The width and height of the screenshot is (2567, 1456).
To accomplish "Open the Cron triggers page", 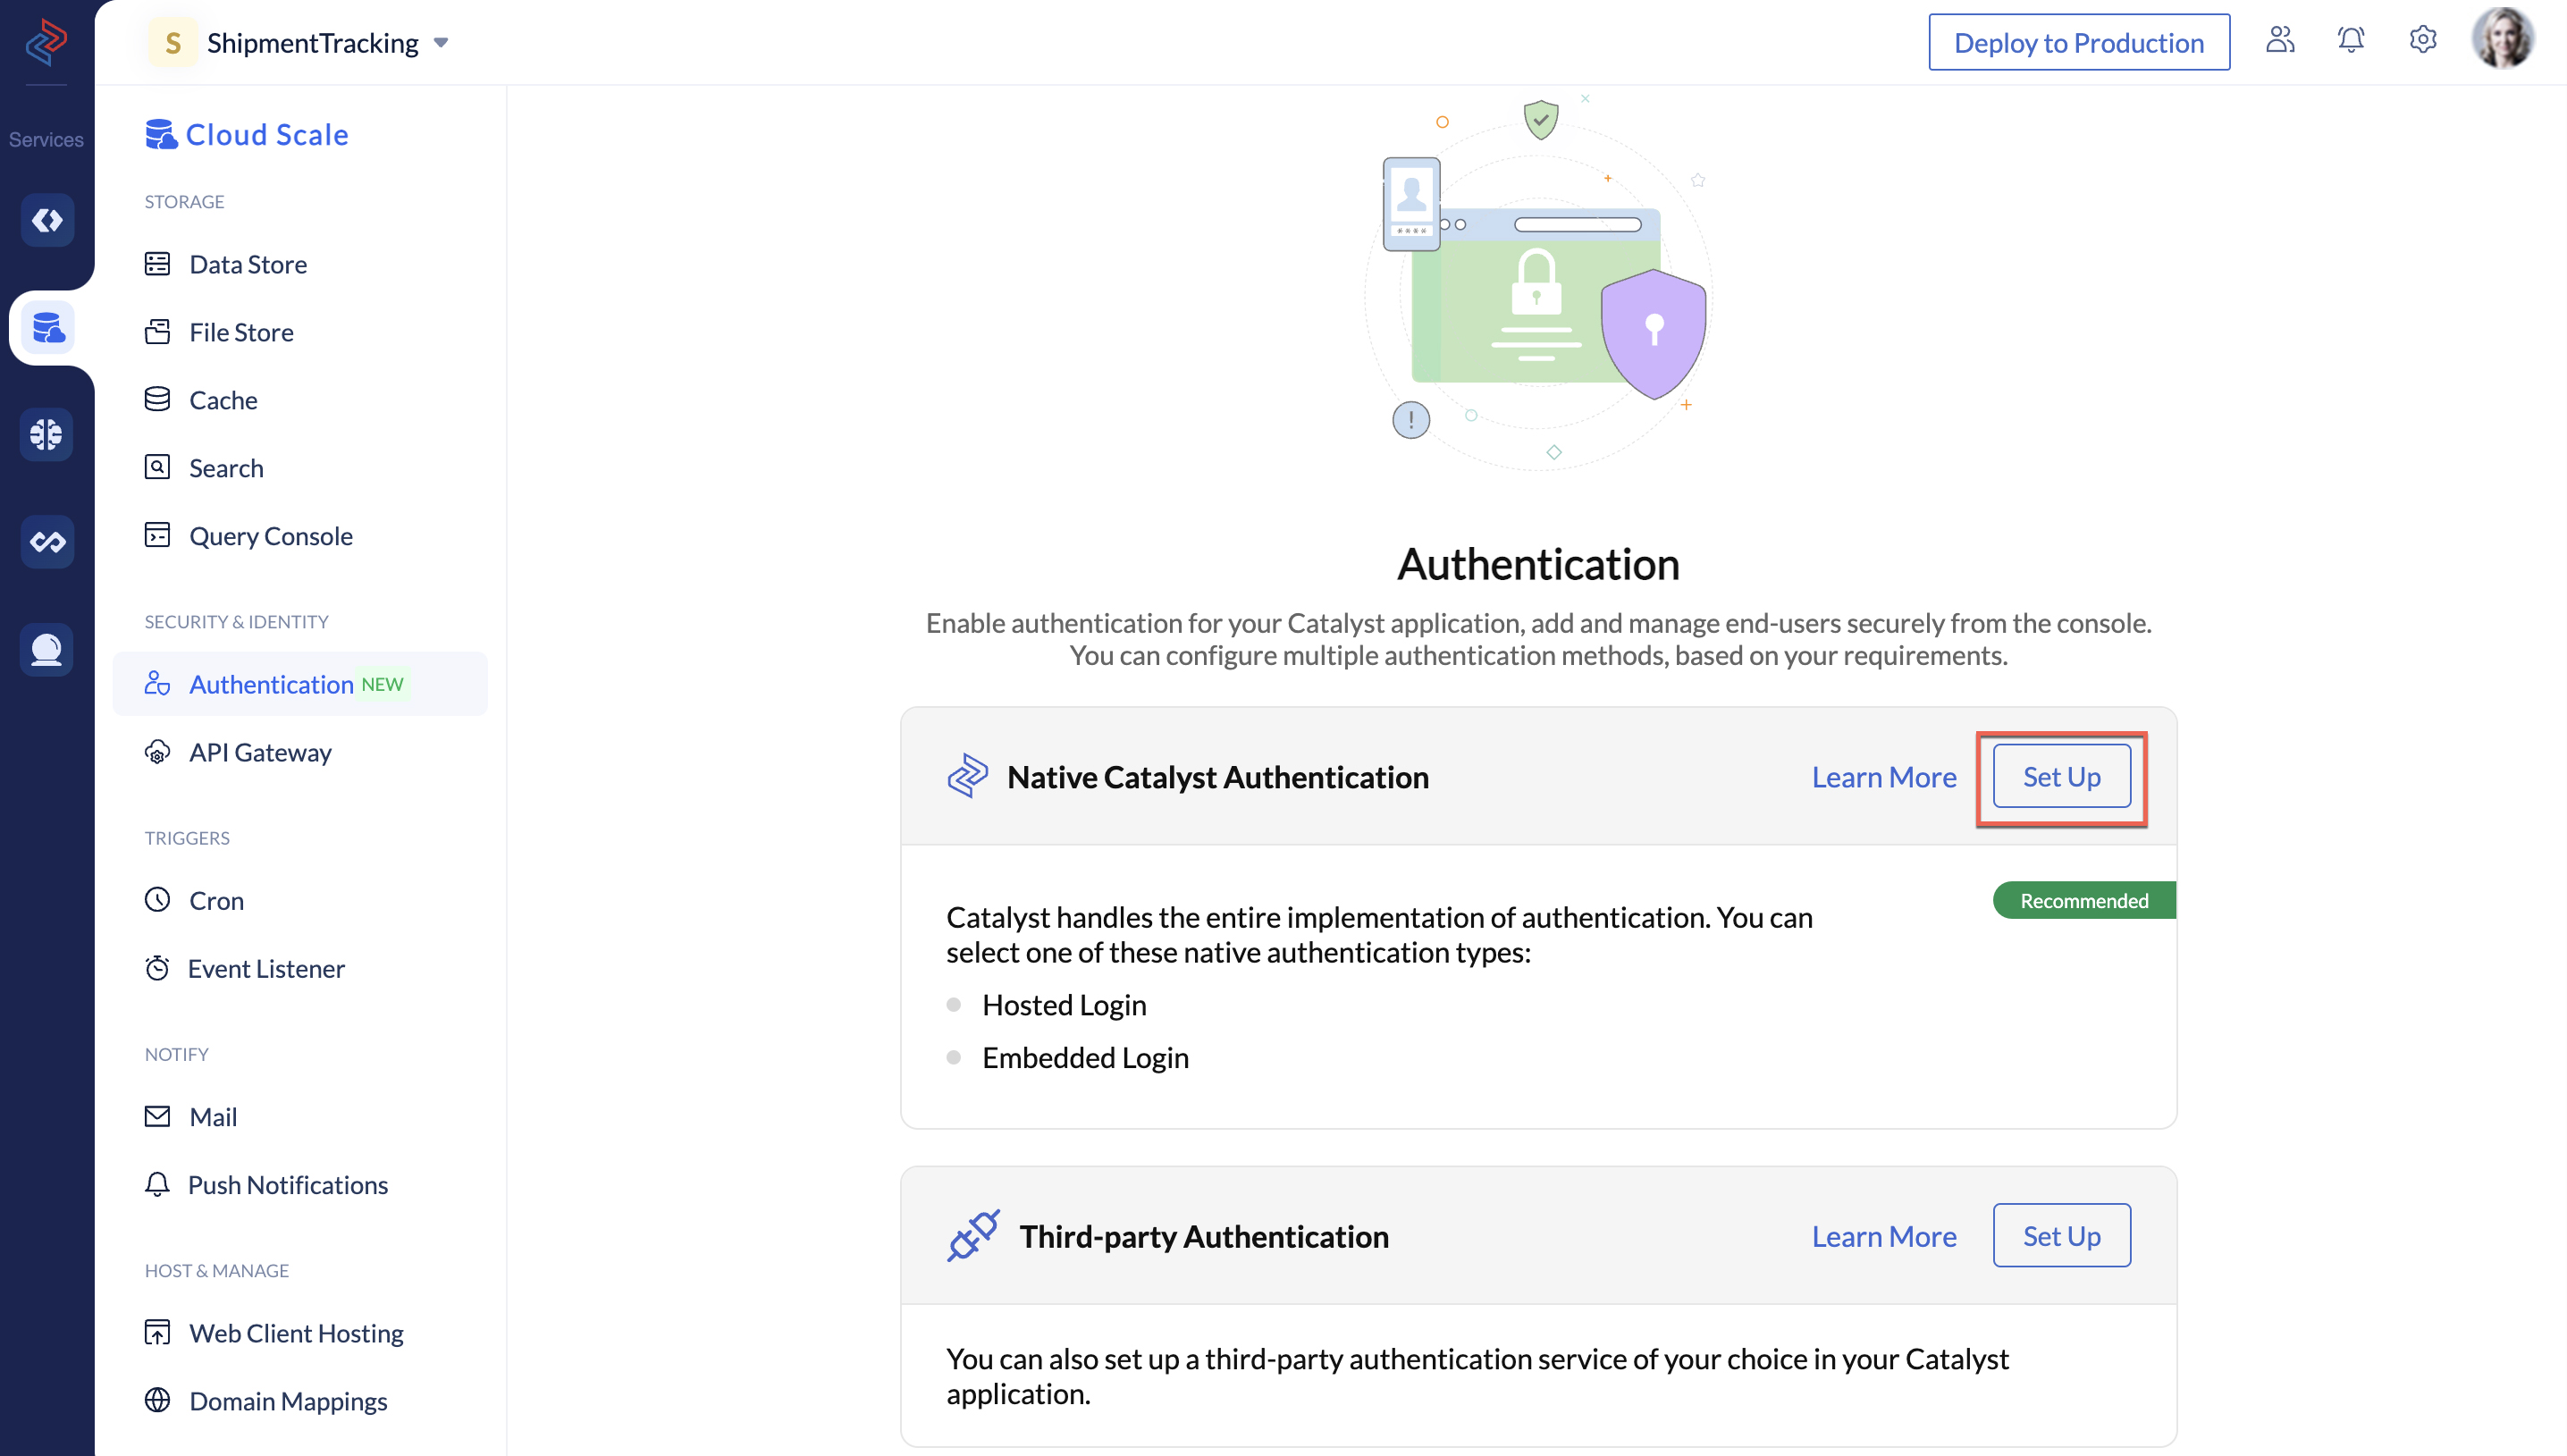I will click(215, 899).
